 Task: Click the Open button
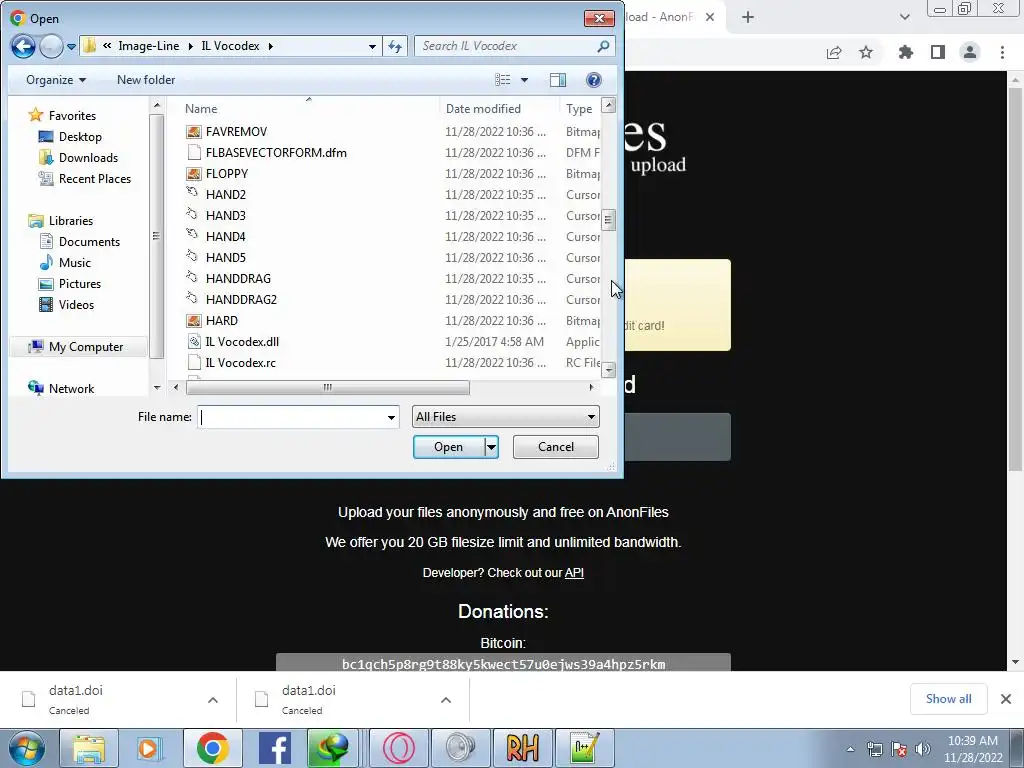449,447
